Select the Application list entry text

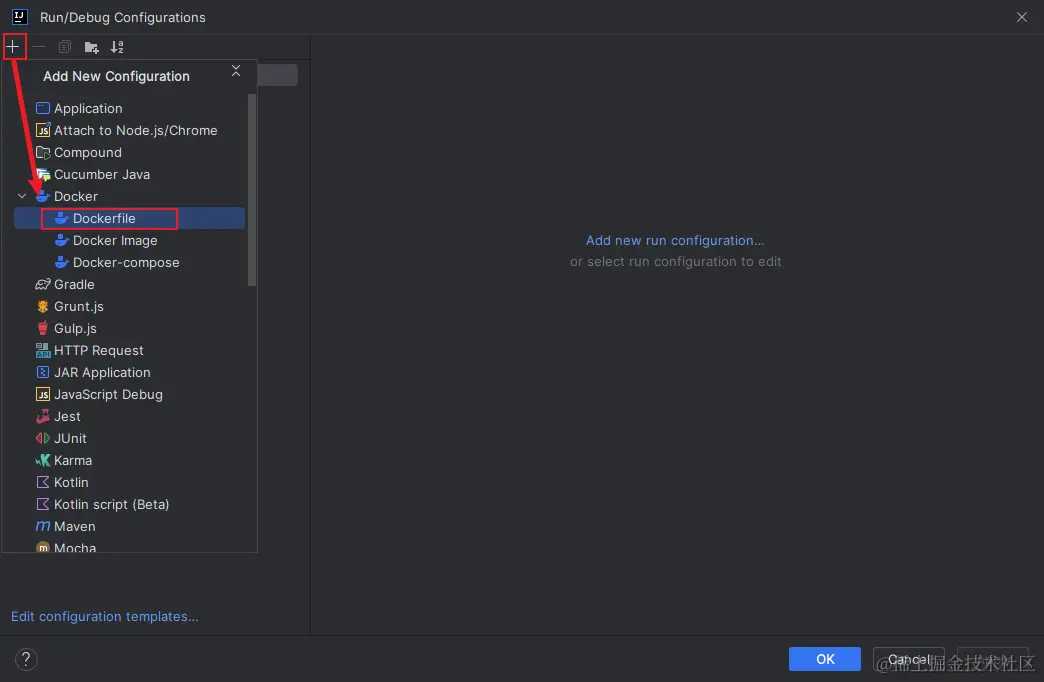click(x=88, y=109)
